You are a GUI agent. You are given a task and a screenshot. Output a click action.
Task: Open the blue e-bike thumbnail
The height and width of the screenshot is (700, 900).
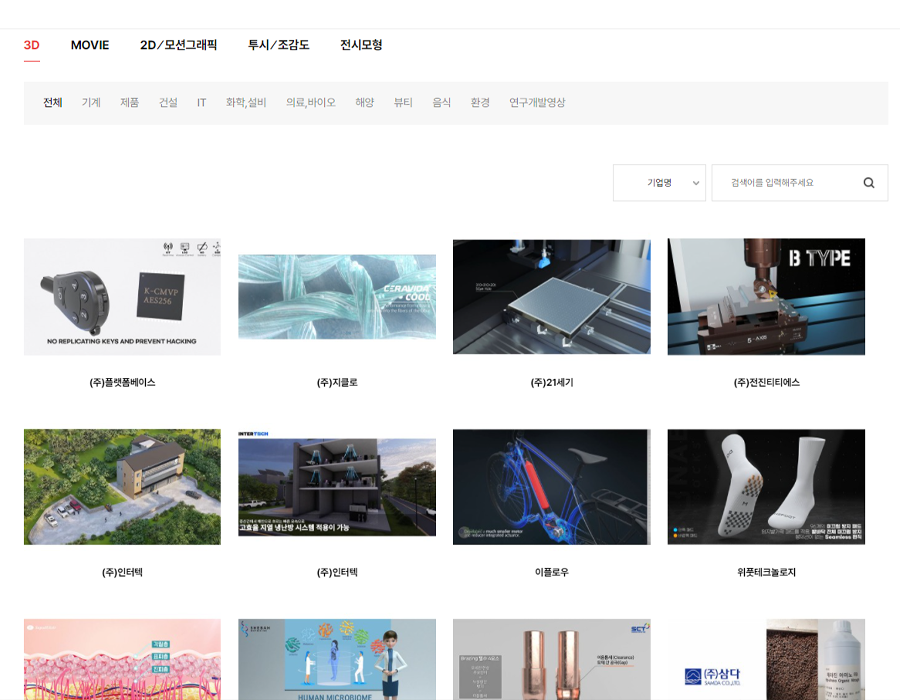[552, 487]
